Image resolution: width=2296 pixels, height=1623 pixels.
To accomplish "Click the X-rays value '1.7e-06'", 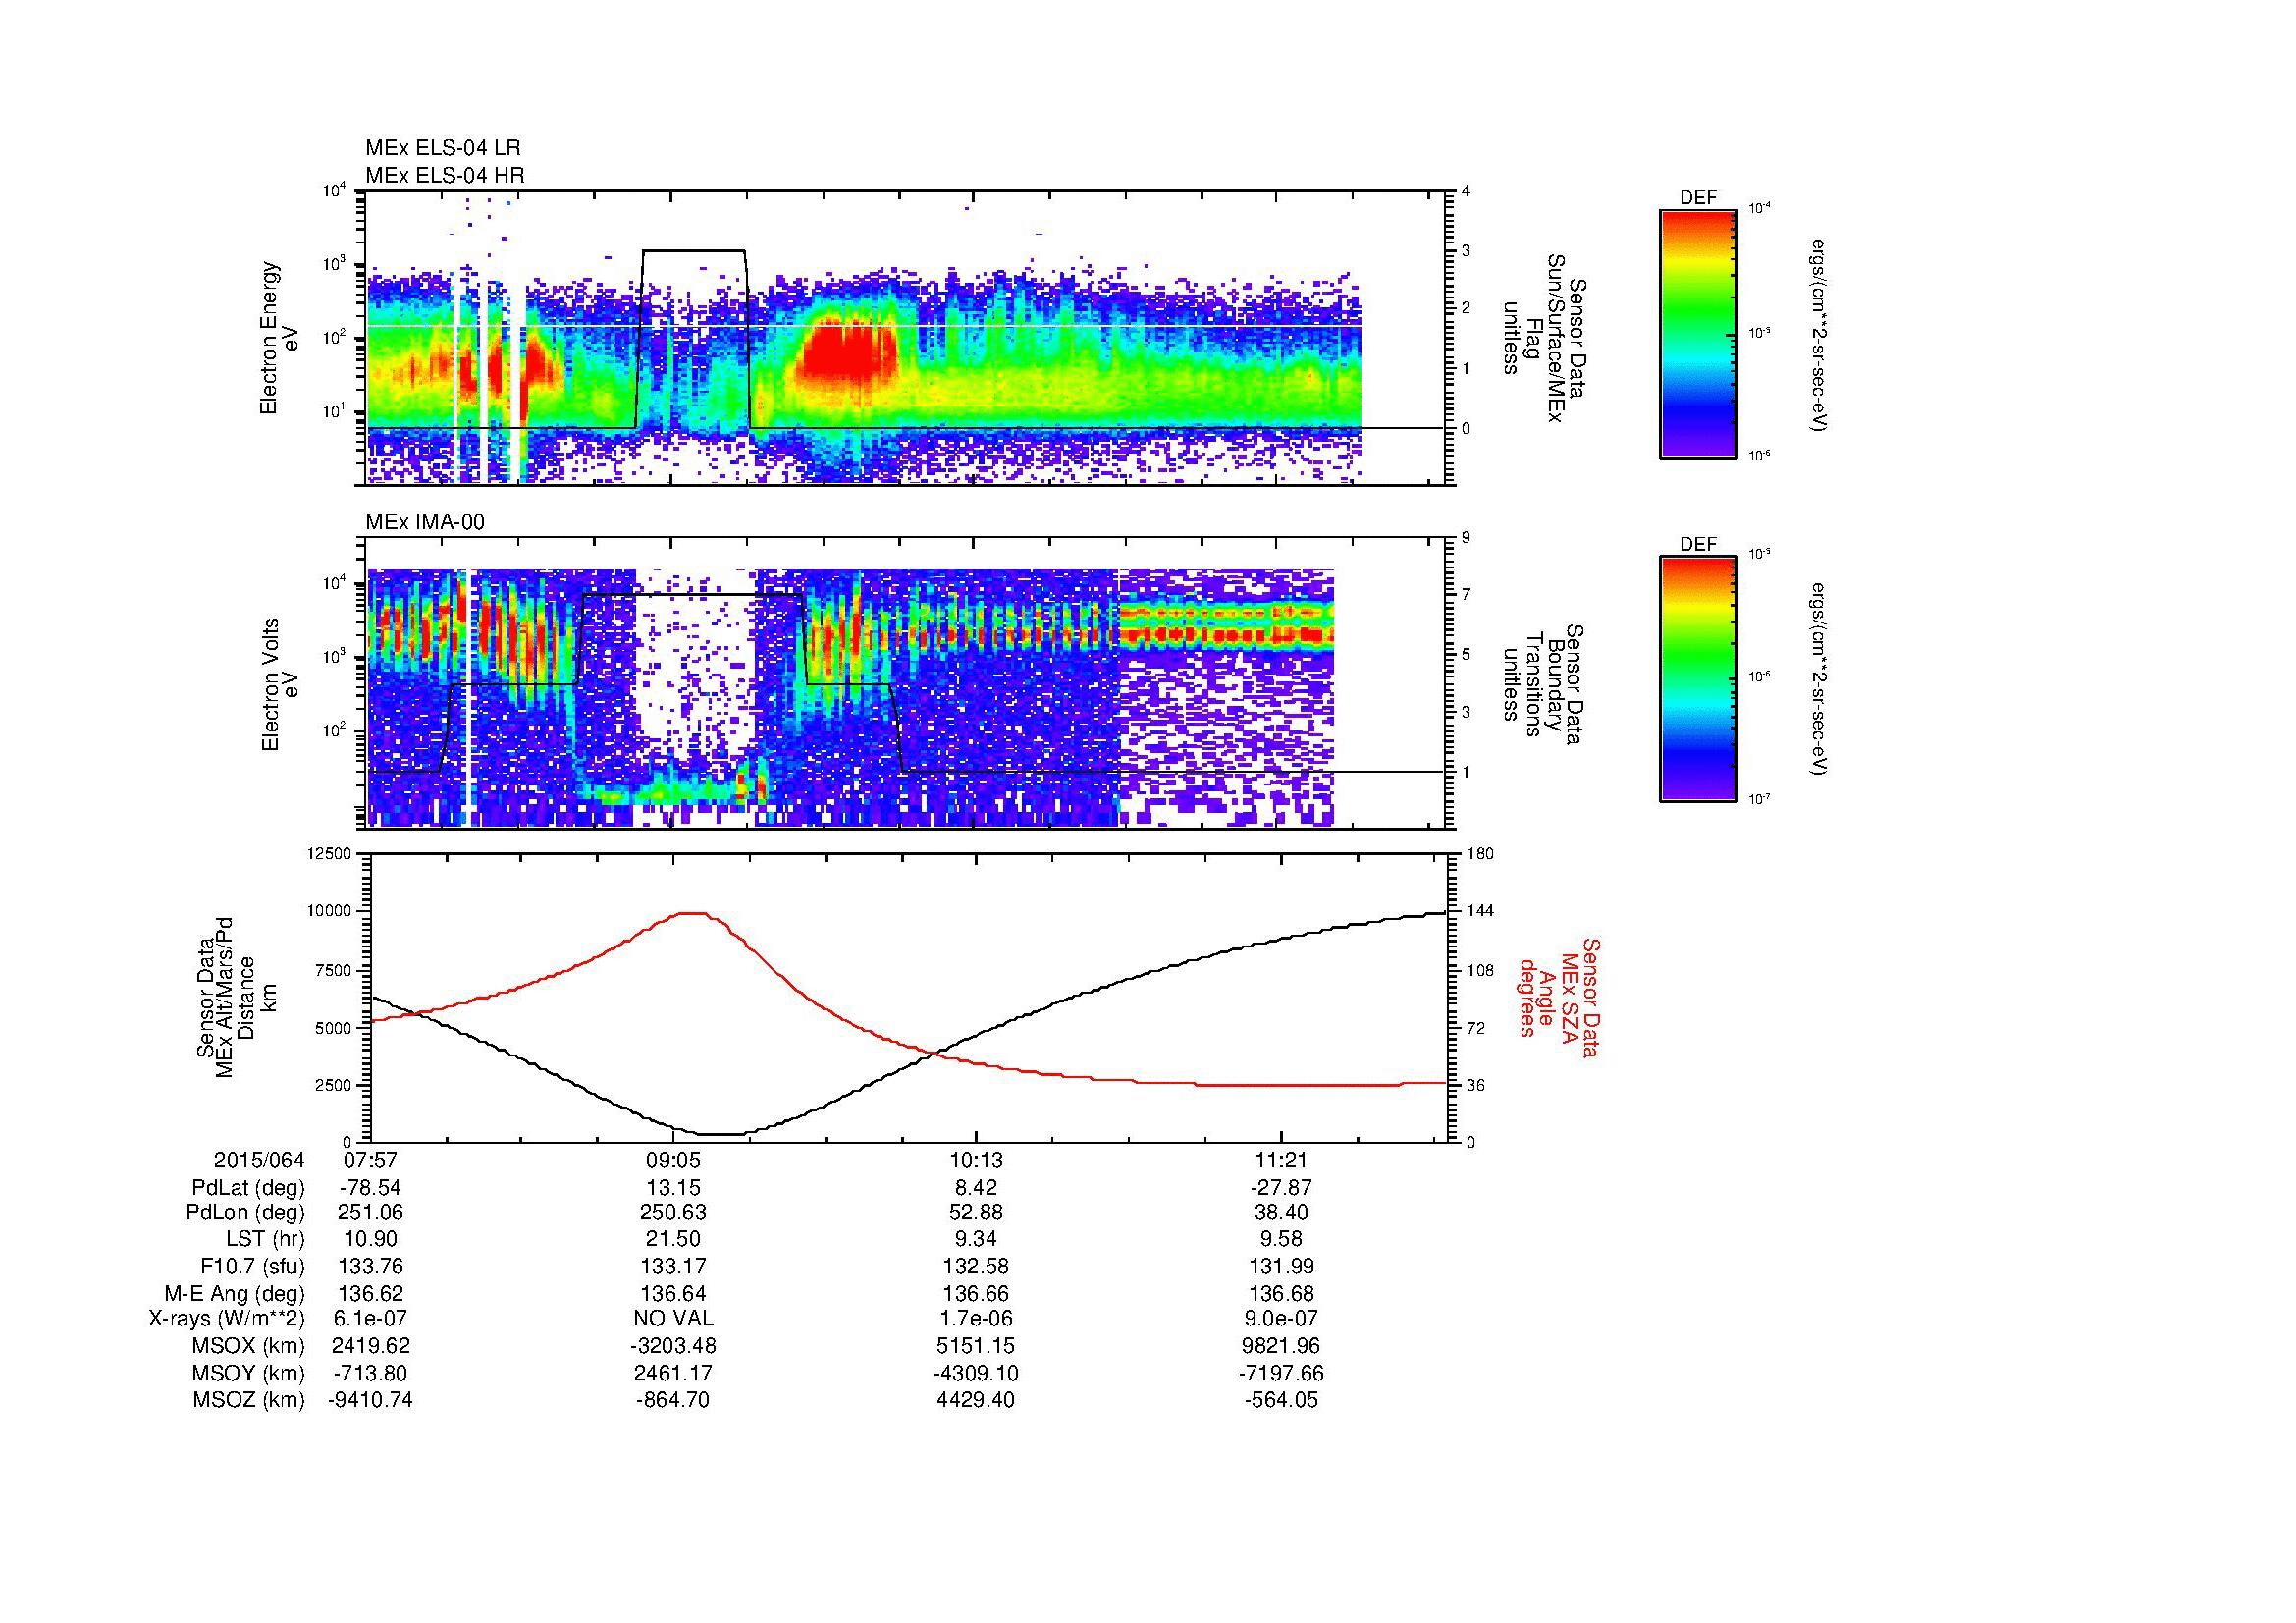I will [976, 1320].
